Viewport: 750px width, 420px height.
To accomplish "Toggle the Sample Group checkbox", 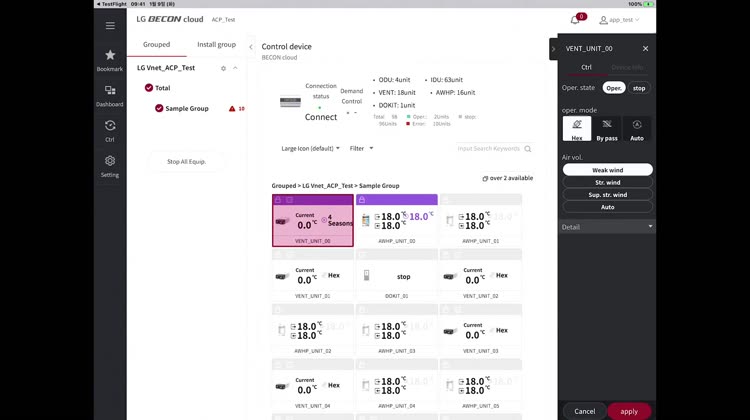I will pyautogui.click(x=159, y=108).
